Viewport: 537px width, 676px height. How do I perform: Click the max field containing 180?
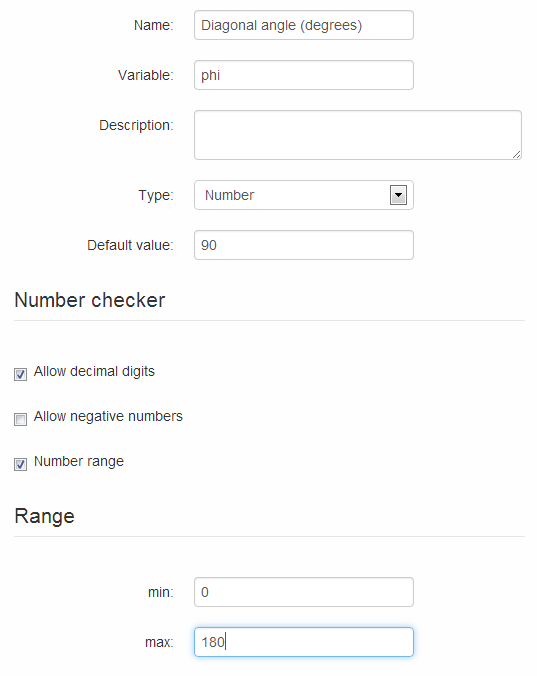[304, 642]
